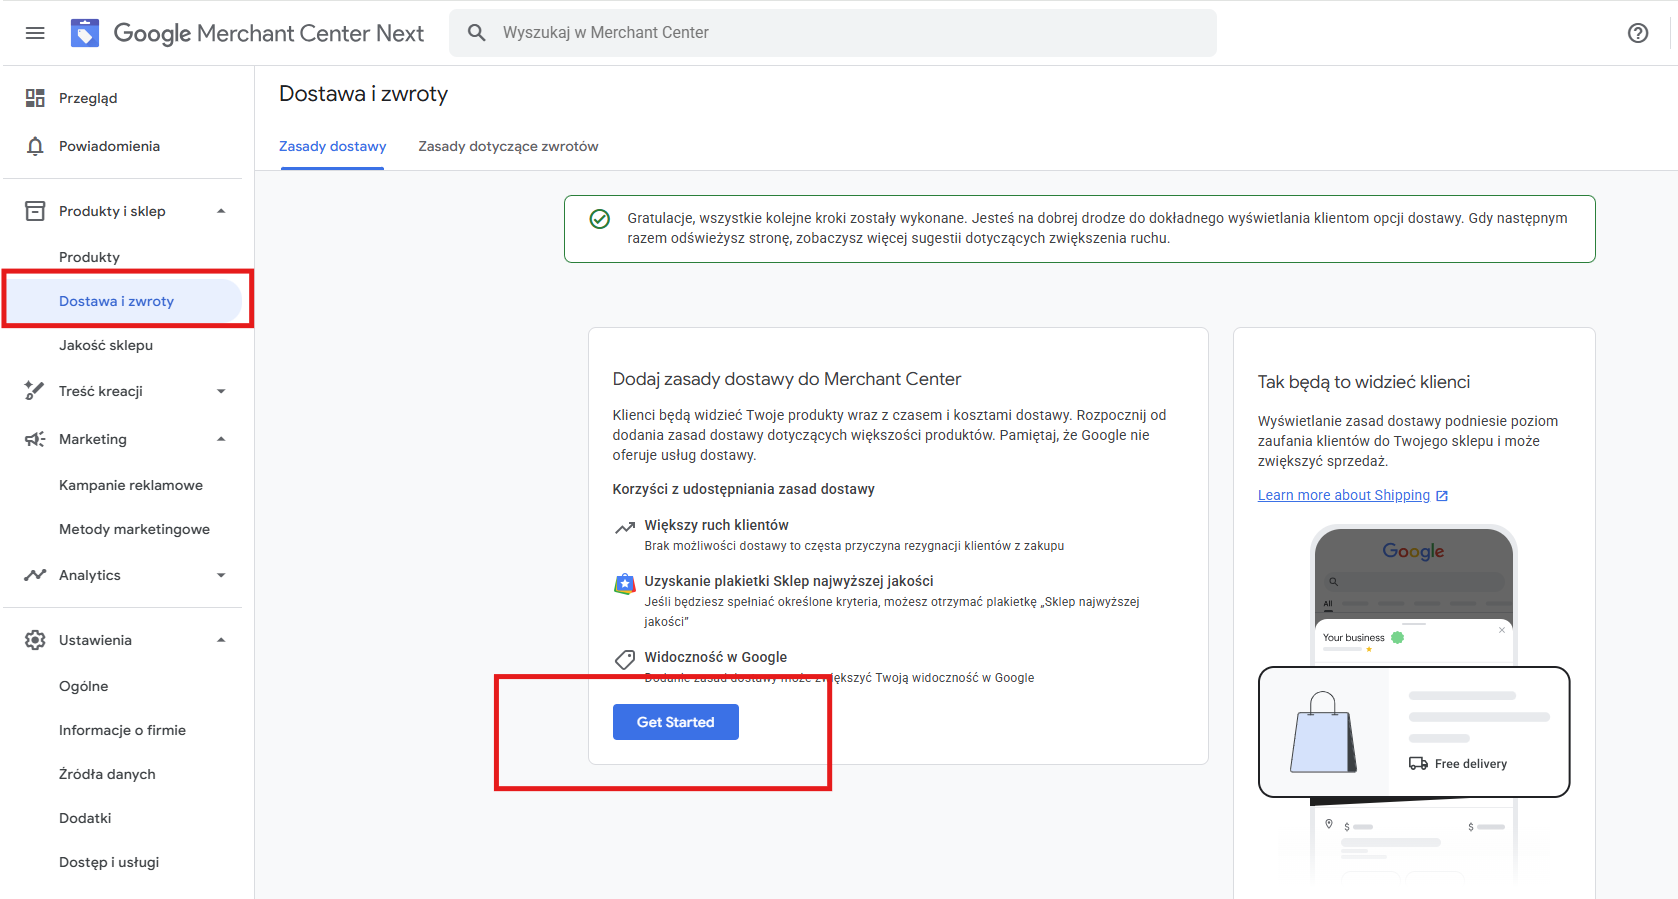
Task: Click the Produkty i sklep storefront icon
Action: point(35,211)
